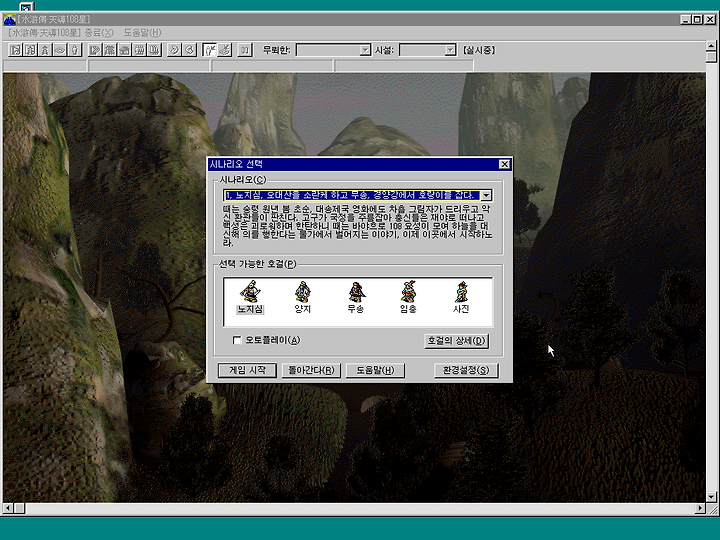Enable the 오토플레이(A) checkbox

click(x=237, y=340)
